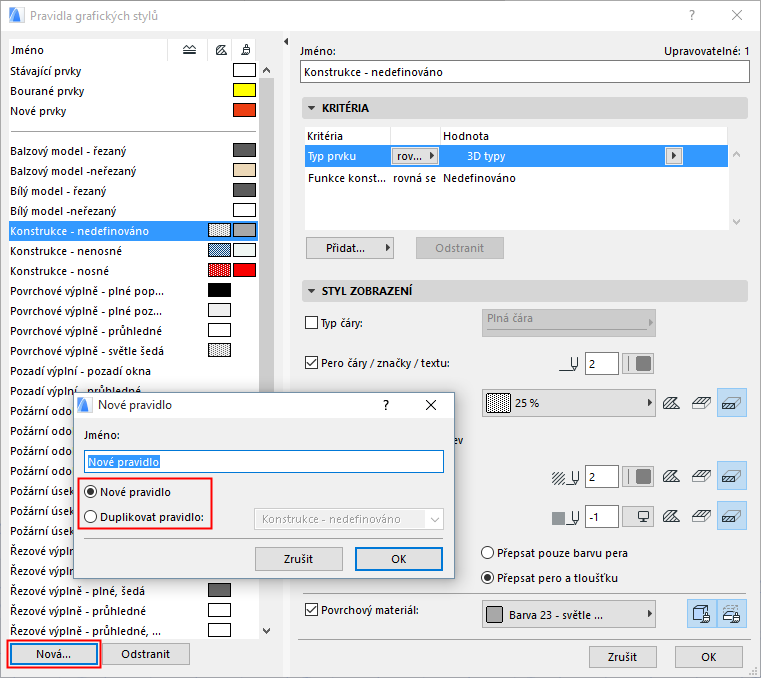This screenshot has width=761, height=678.
Task: Click the Odstranit button under rule list
Action: 146,654
